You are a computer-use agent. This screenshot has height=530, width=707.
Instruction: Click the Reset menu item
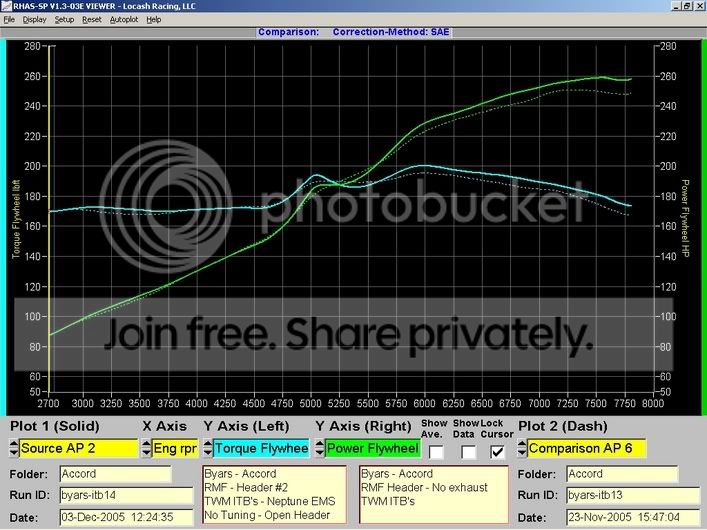coord(92,19)
